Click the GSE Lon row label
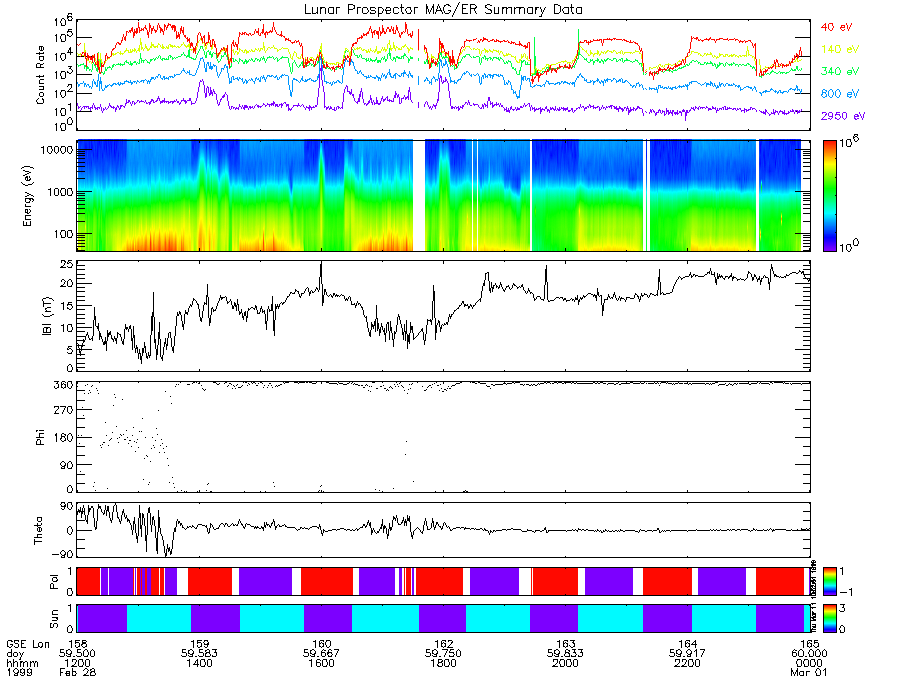 [x=28, y=644]
